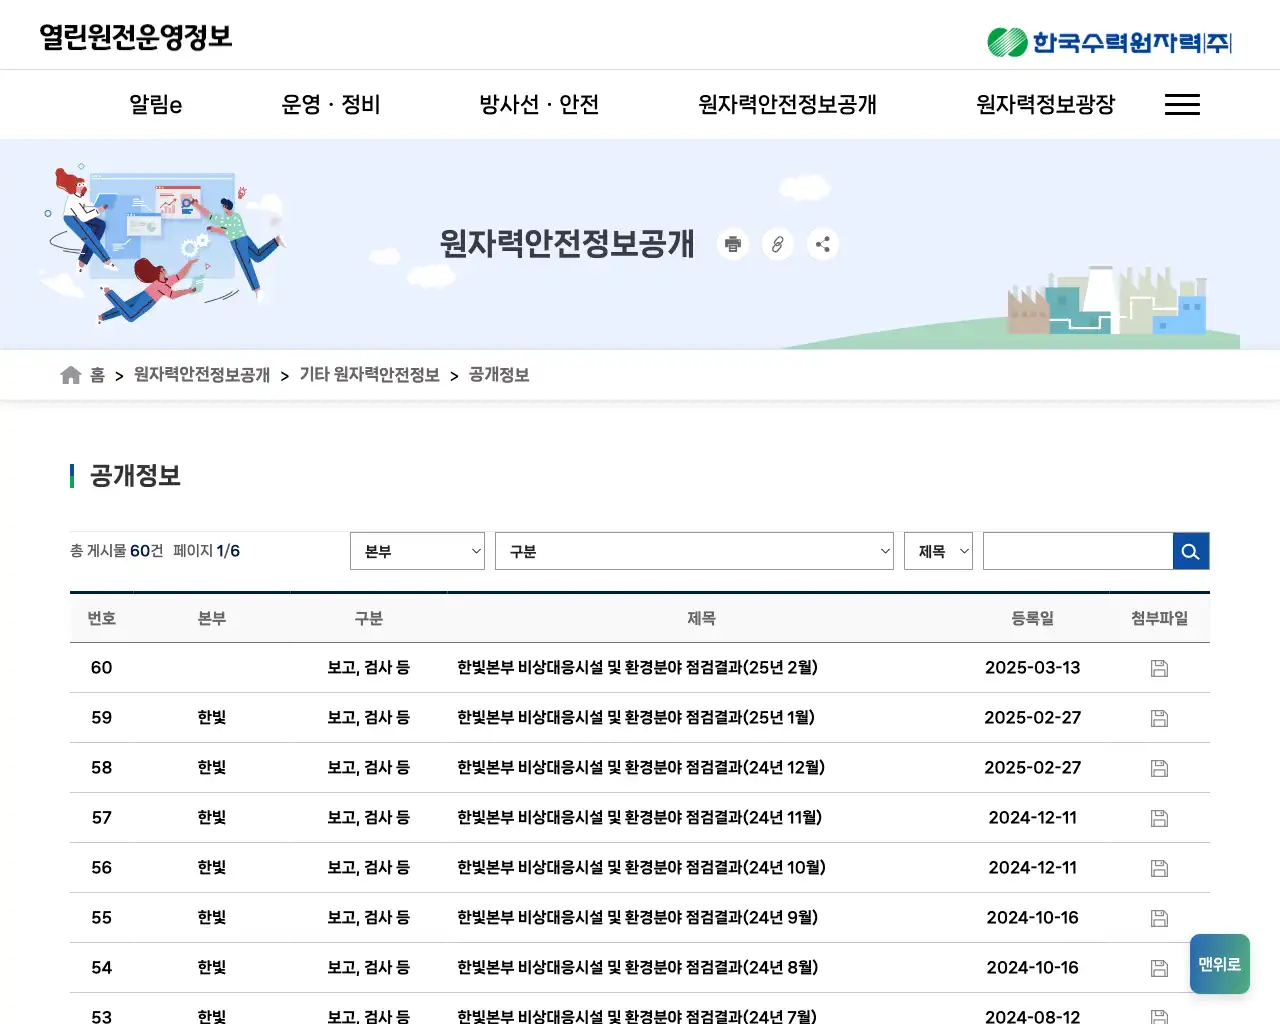The image size is (1280, 1024).
Task: Click the 총 게시물 60건 count text
Action: click(x=116, y=551)
